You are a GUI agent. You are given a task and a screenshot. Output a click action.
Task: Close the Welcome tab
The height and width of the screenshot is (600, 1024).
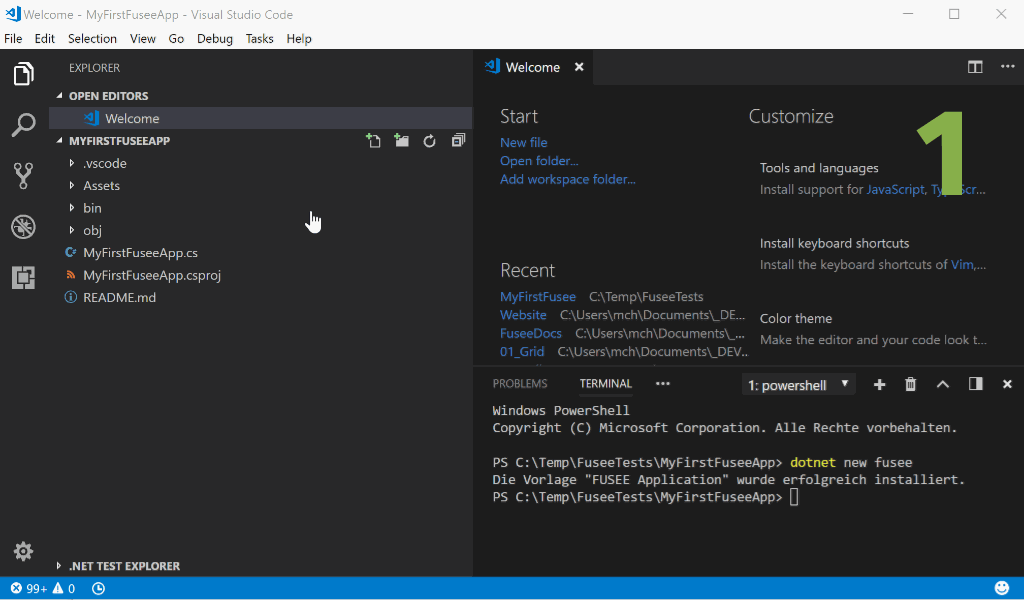(x=579, y=67)
